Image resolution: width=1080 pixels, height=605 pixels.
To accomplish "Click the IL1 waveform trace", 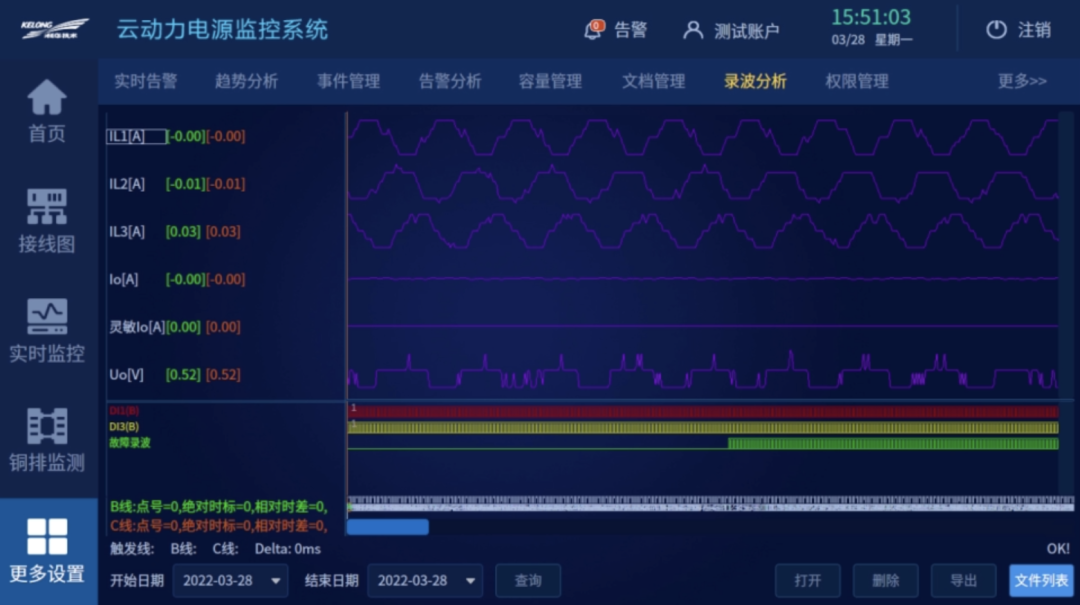I will 703,136.
